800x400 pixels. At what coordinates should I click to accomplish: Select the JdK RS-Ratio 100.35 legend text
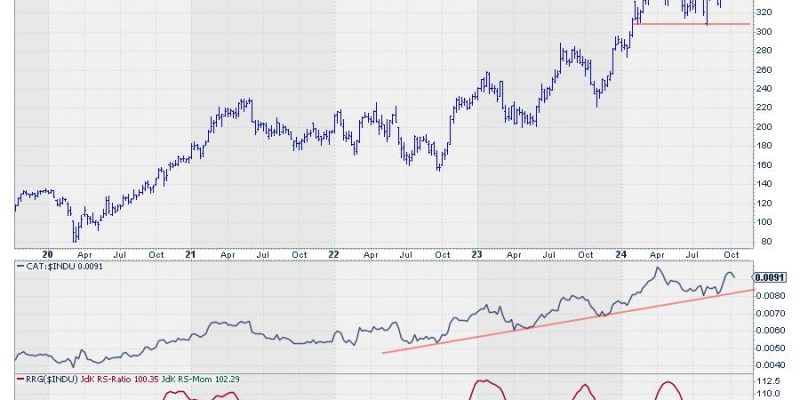[119, 379]
